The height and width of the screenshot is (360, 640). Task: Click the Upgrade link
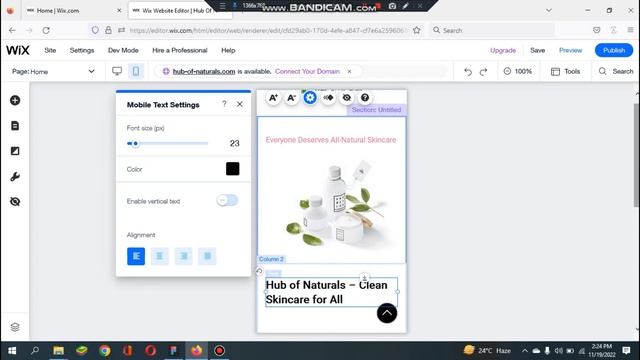pos(503,50)
